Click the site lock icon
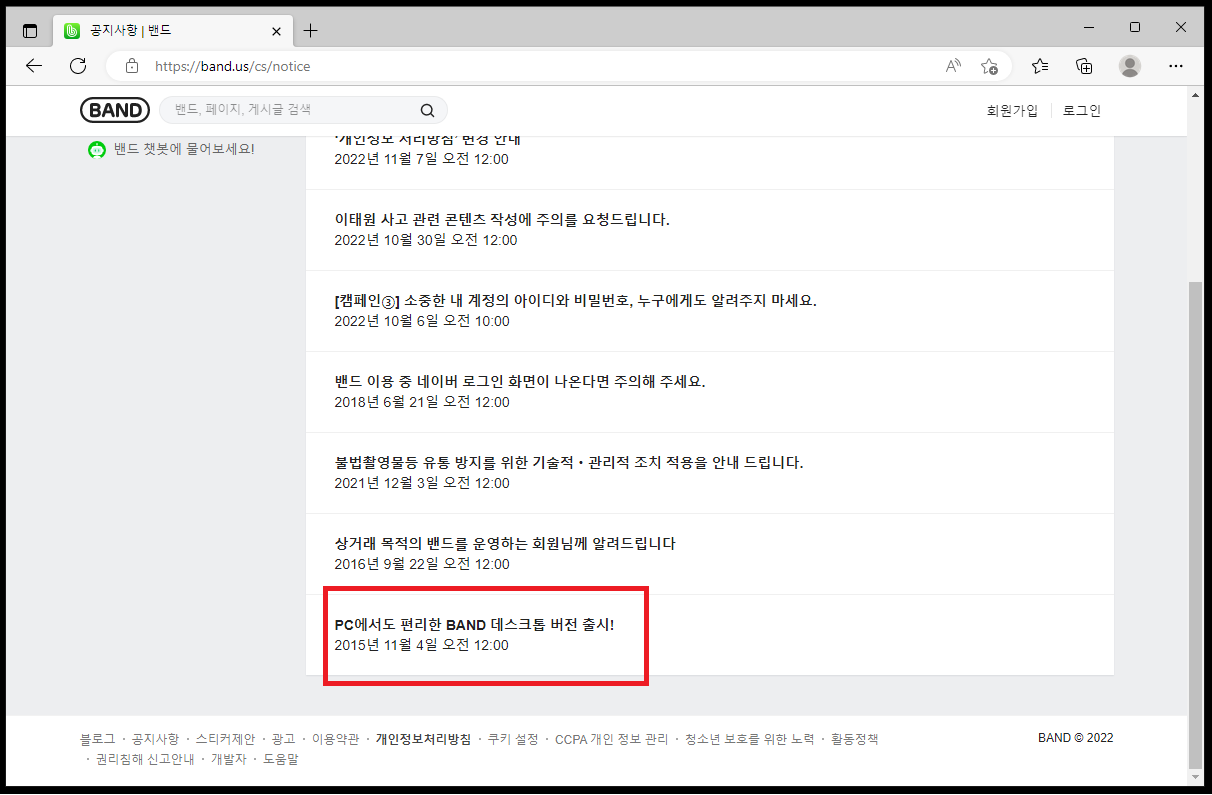 click(x=131, y=66)
